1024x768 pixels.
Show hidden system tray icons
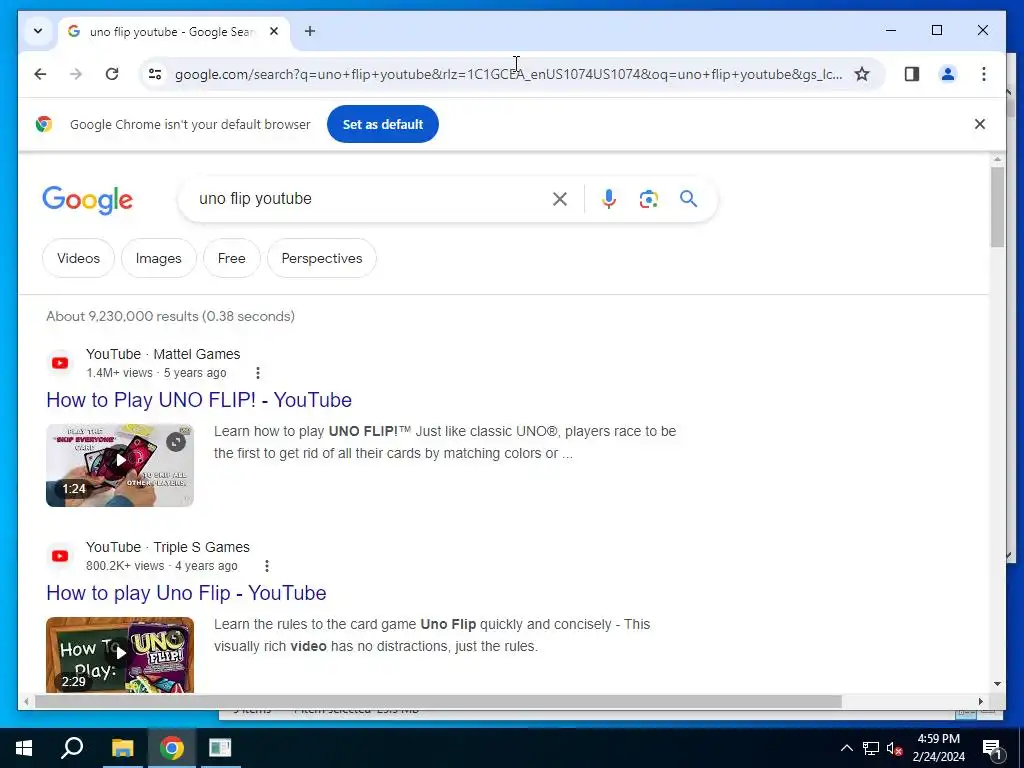[x=846, y=748]
